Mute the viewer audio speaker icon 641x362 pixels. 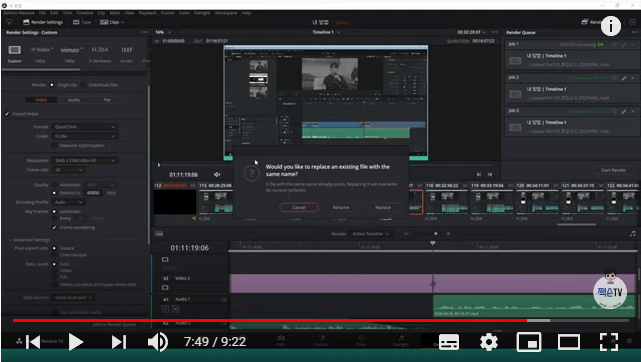[x=217, y=174]
